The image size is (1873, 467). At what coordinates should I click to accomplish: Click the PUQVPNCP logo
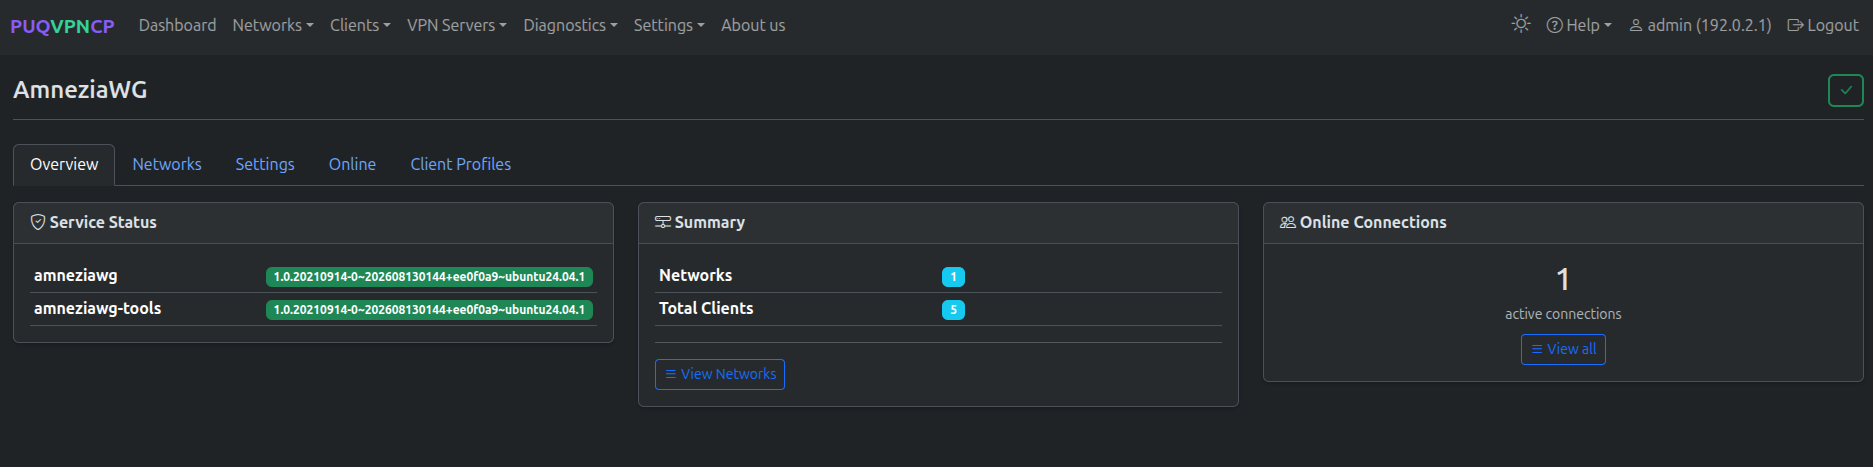(62, 26)
